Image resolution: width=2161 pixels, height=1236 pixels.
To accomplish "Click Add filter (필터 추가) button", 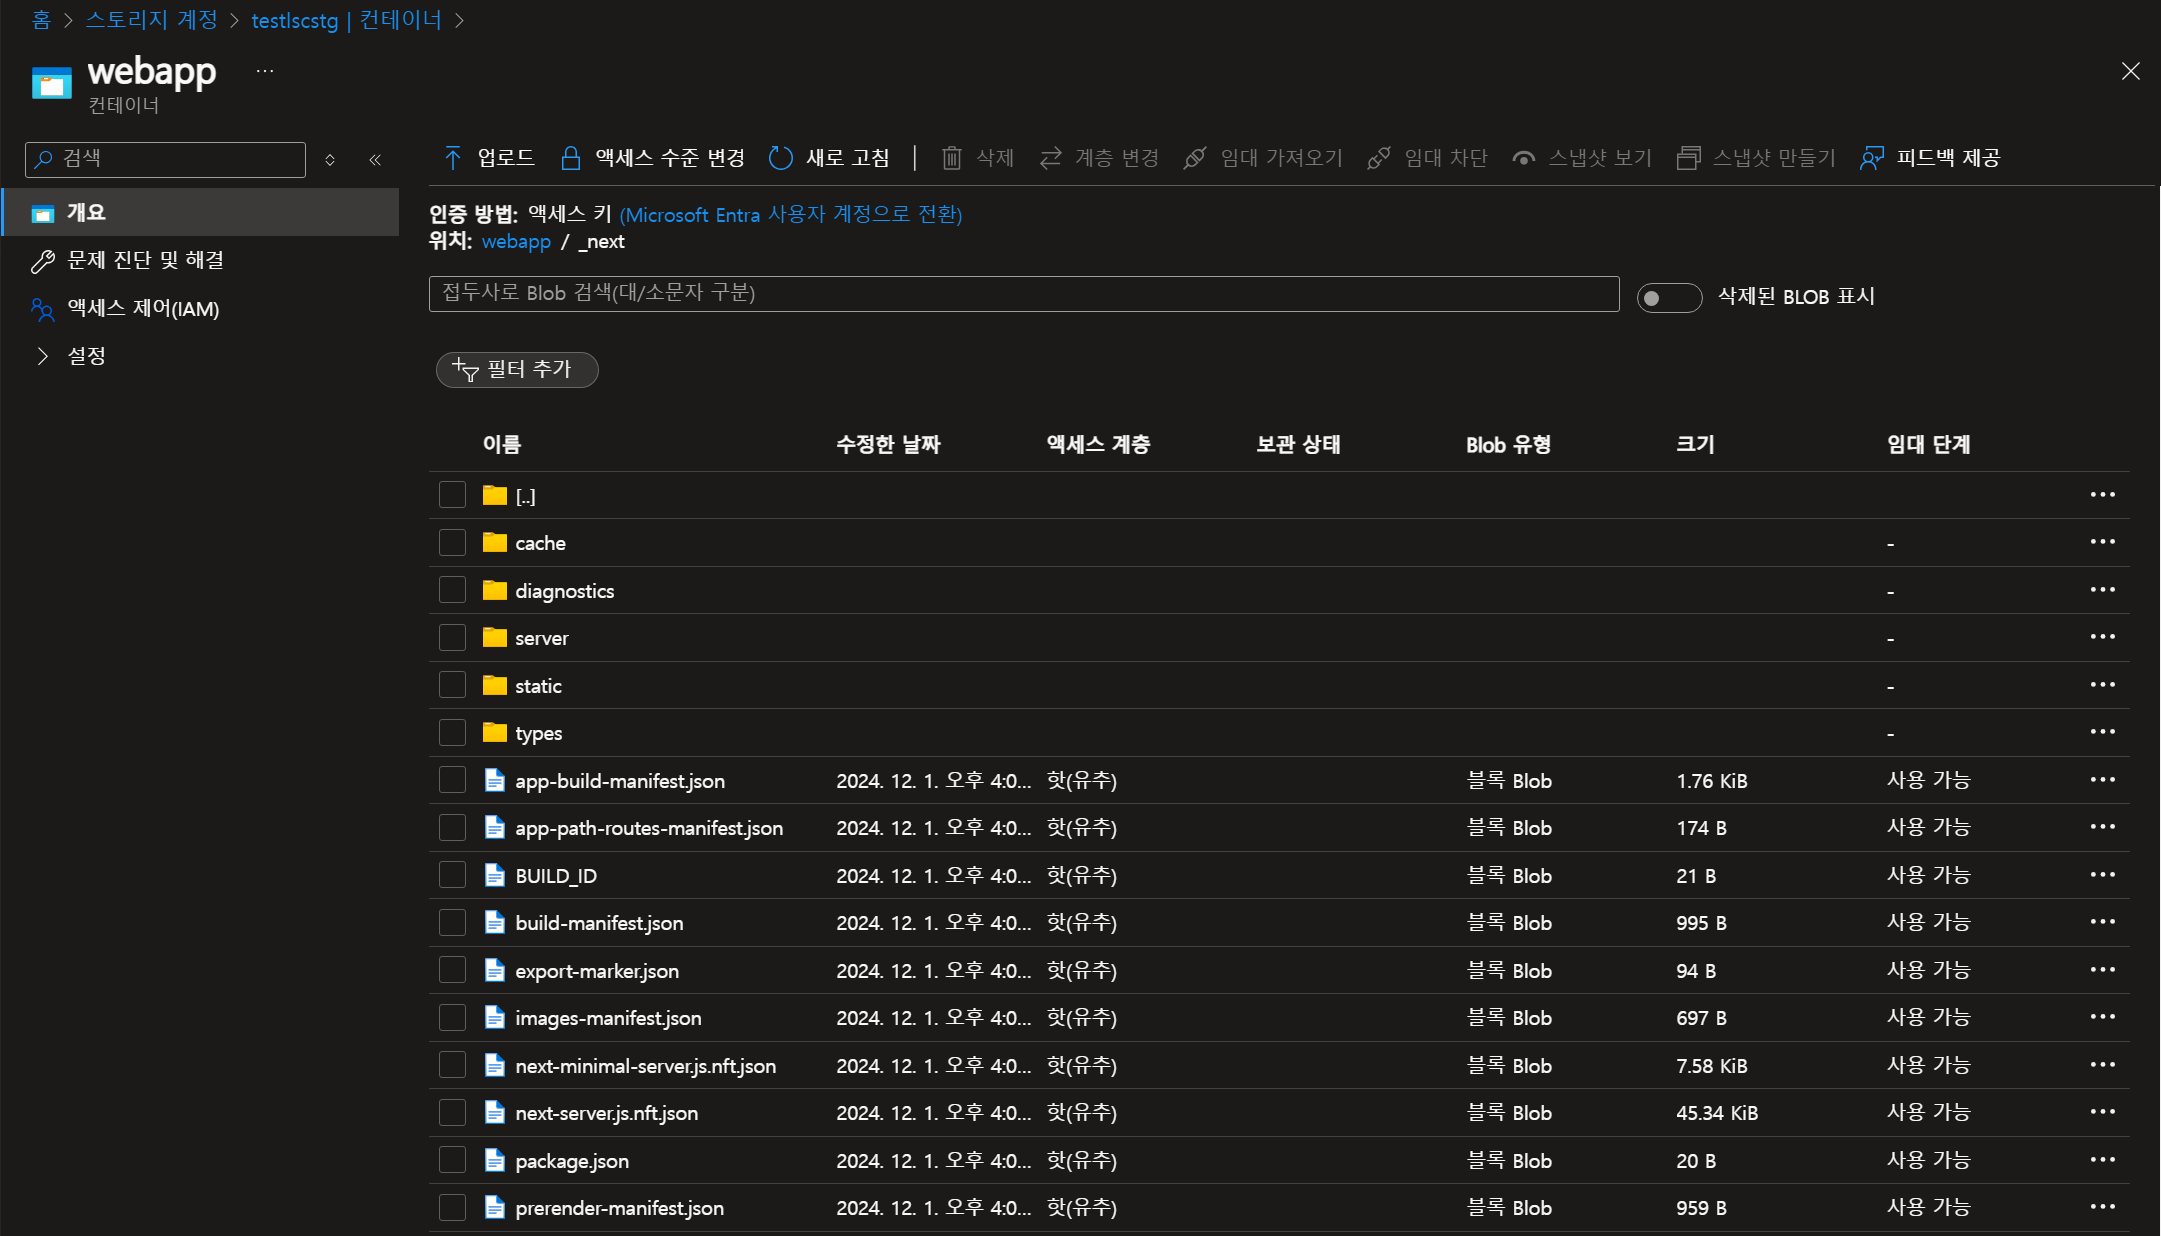I will 517,370.
